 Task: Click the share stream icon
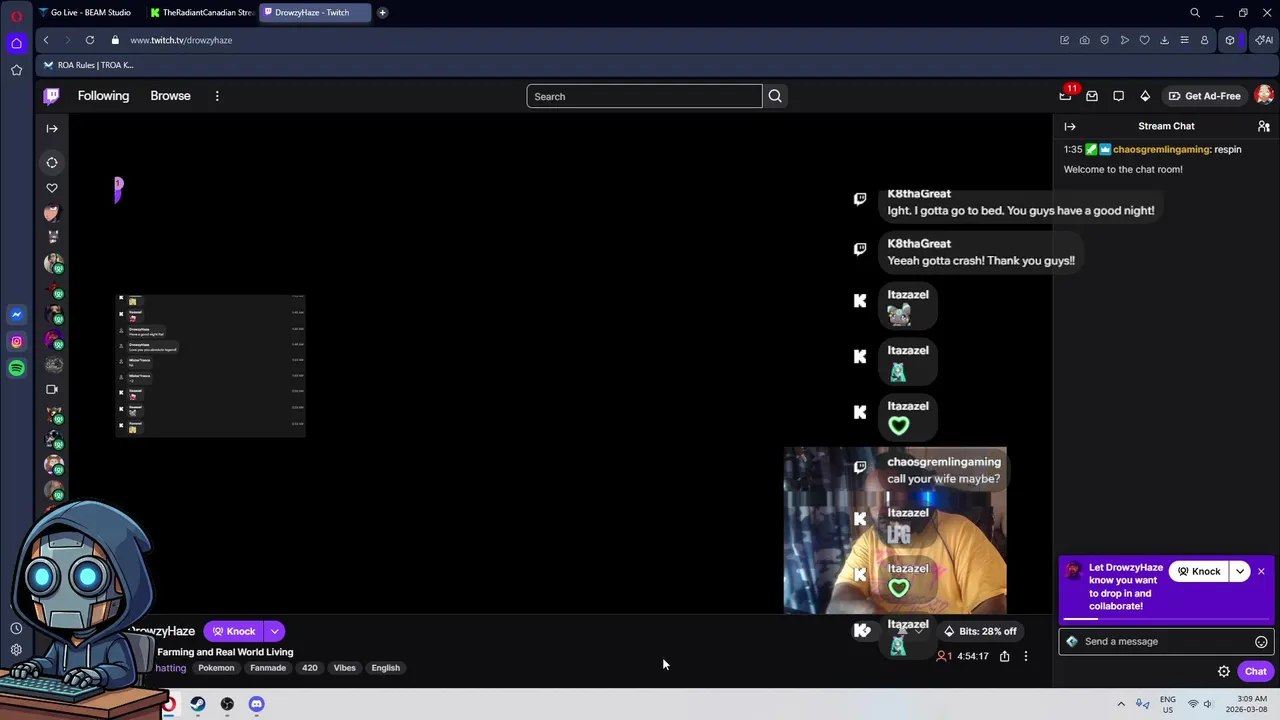pos(1004,656)
